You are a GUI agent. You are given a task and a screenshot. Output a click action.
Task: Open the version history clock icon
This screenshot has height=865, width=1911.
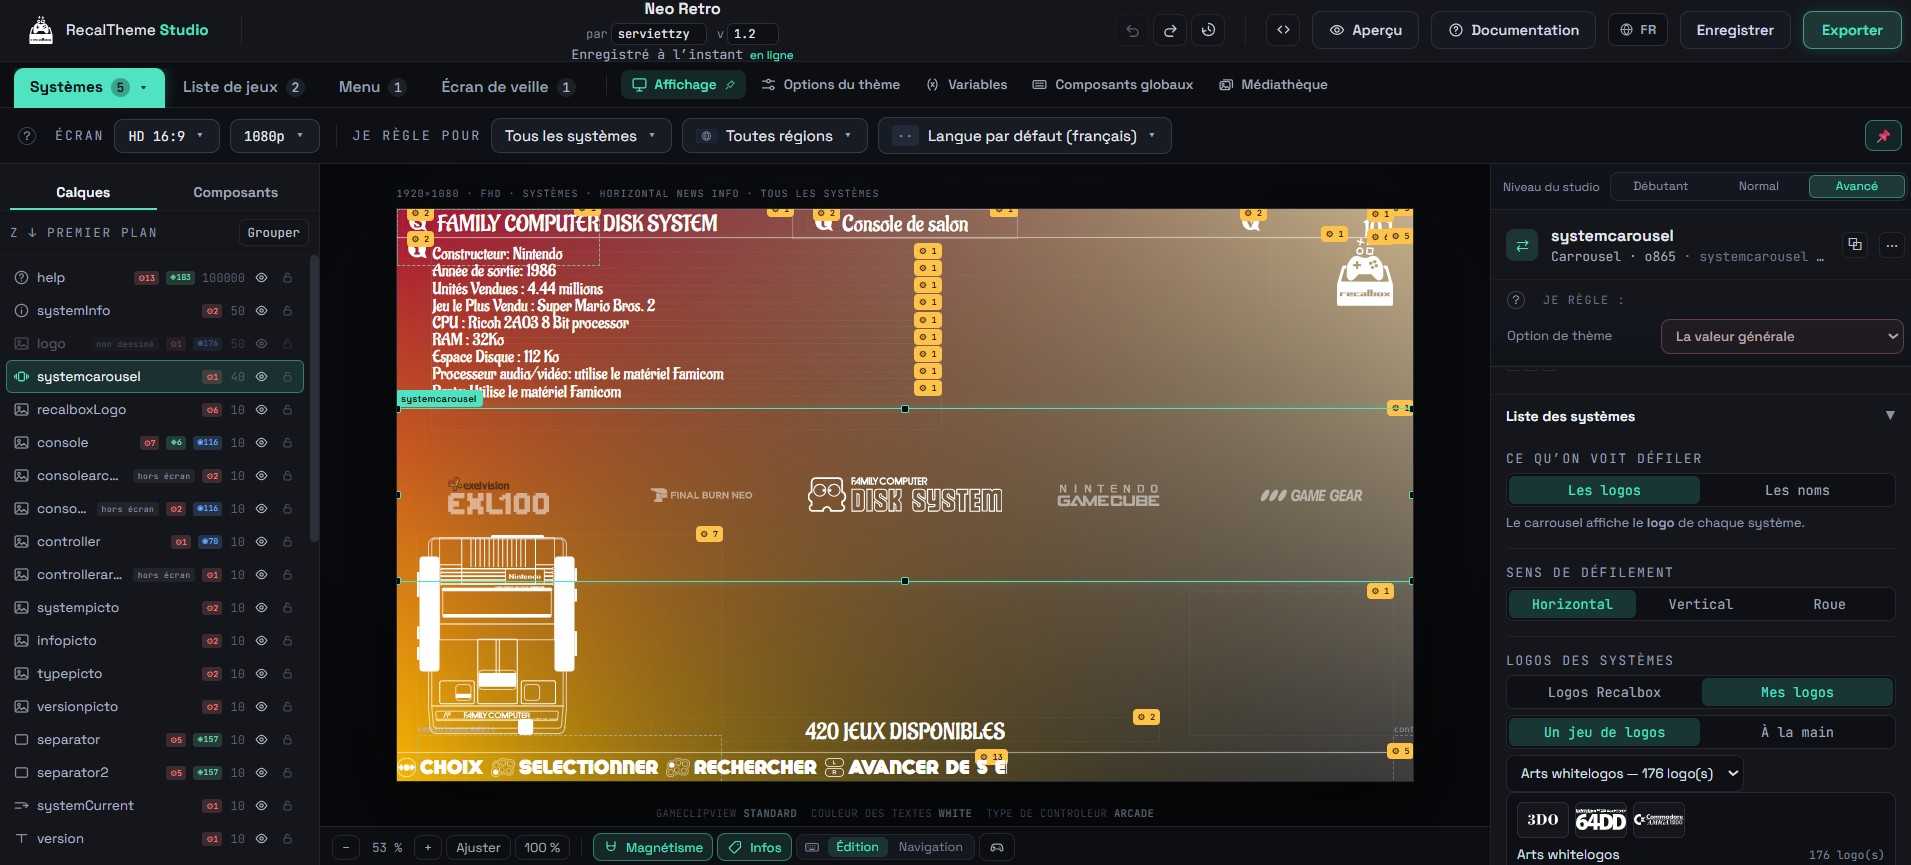click(x=1208, y=30)
